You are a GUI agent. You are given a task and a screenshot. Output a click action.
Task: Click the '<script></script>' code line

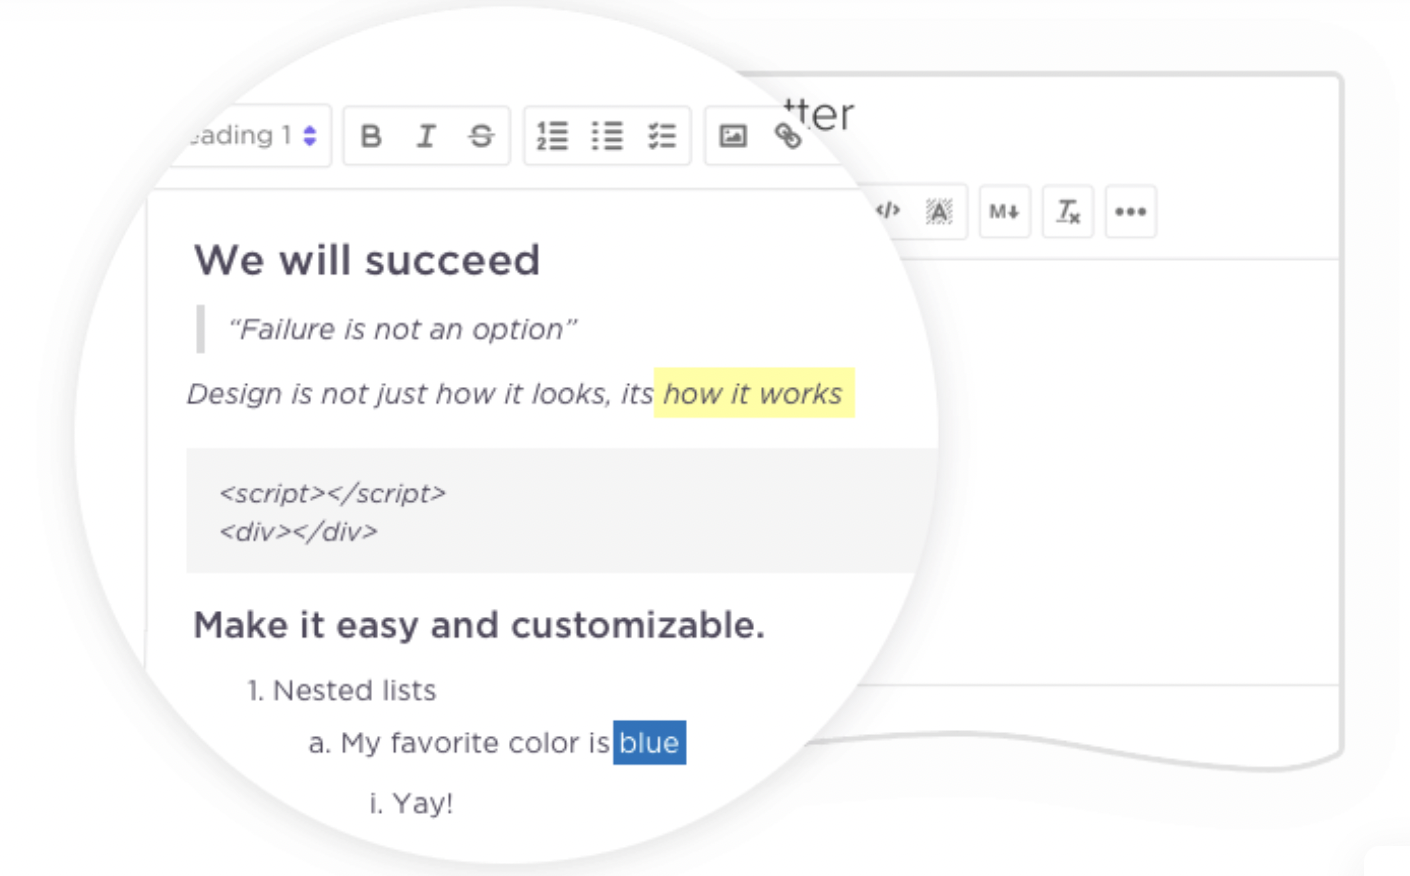click(332, 493)
